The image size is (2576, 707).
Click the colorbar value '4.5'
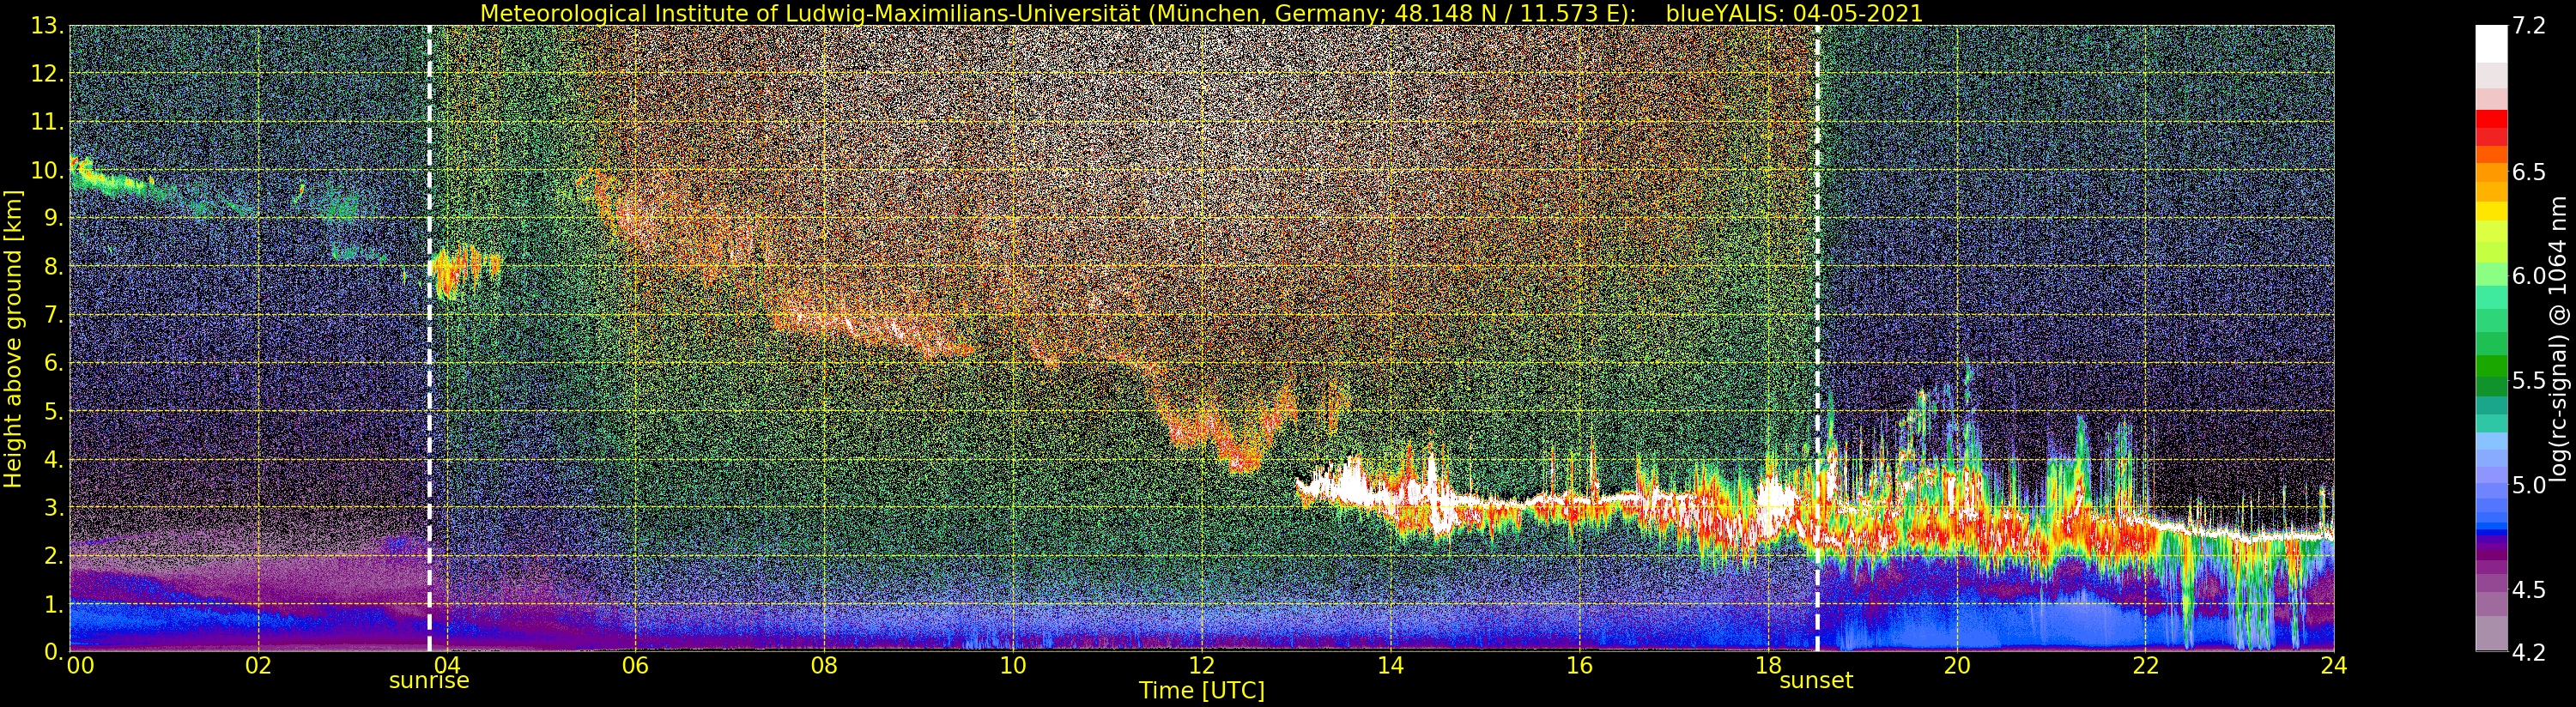pyautogui.click(x=2529, y=590)
